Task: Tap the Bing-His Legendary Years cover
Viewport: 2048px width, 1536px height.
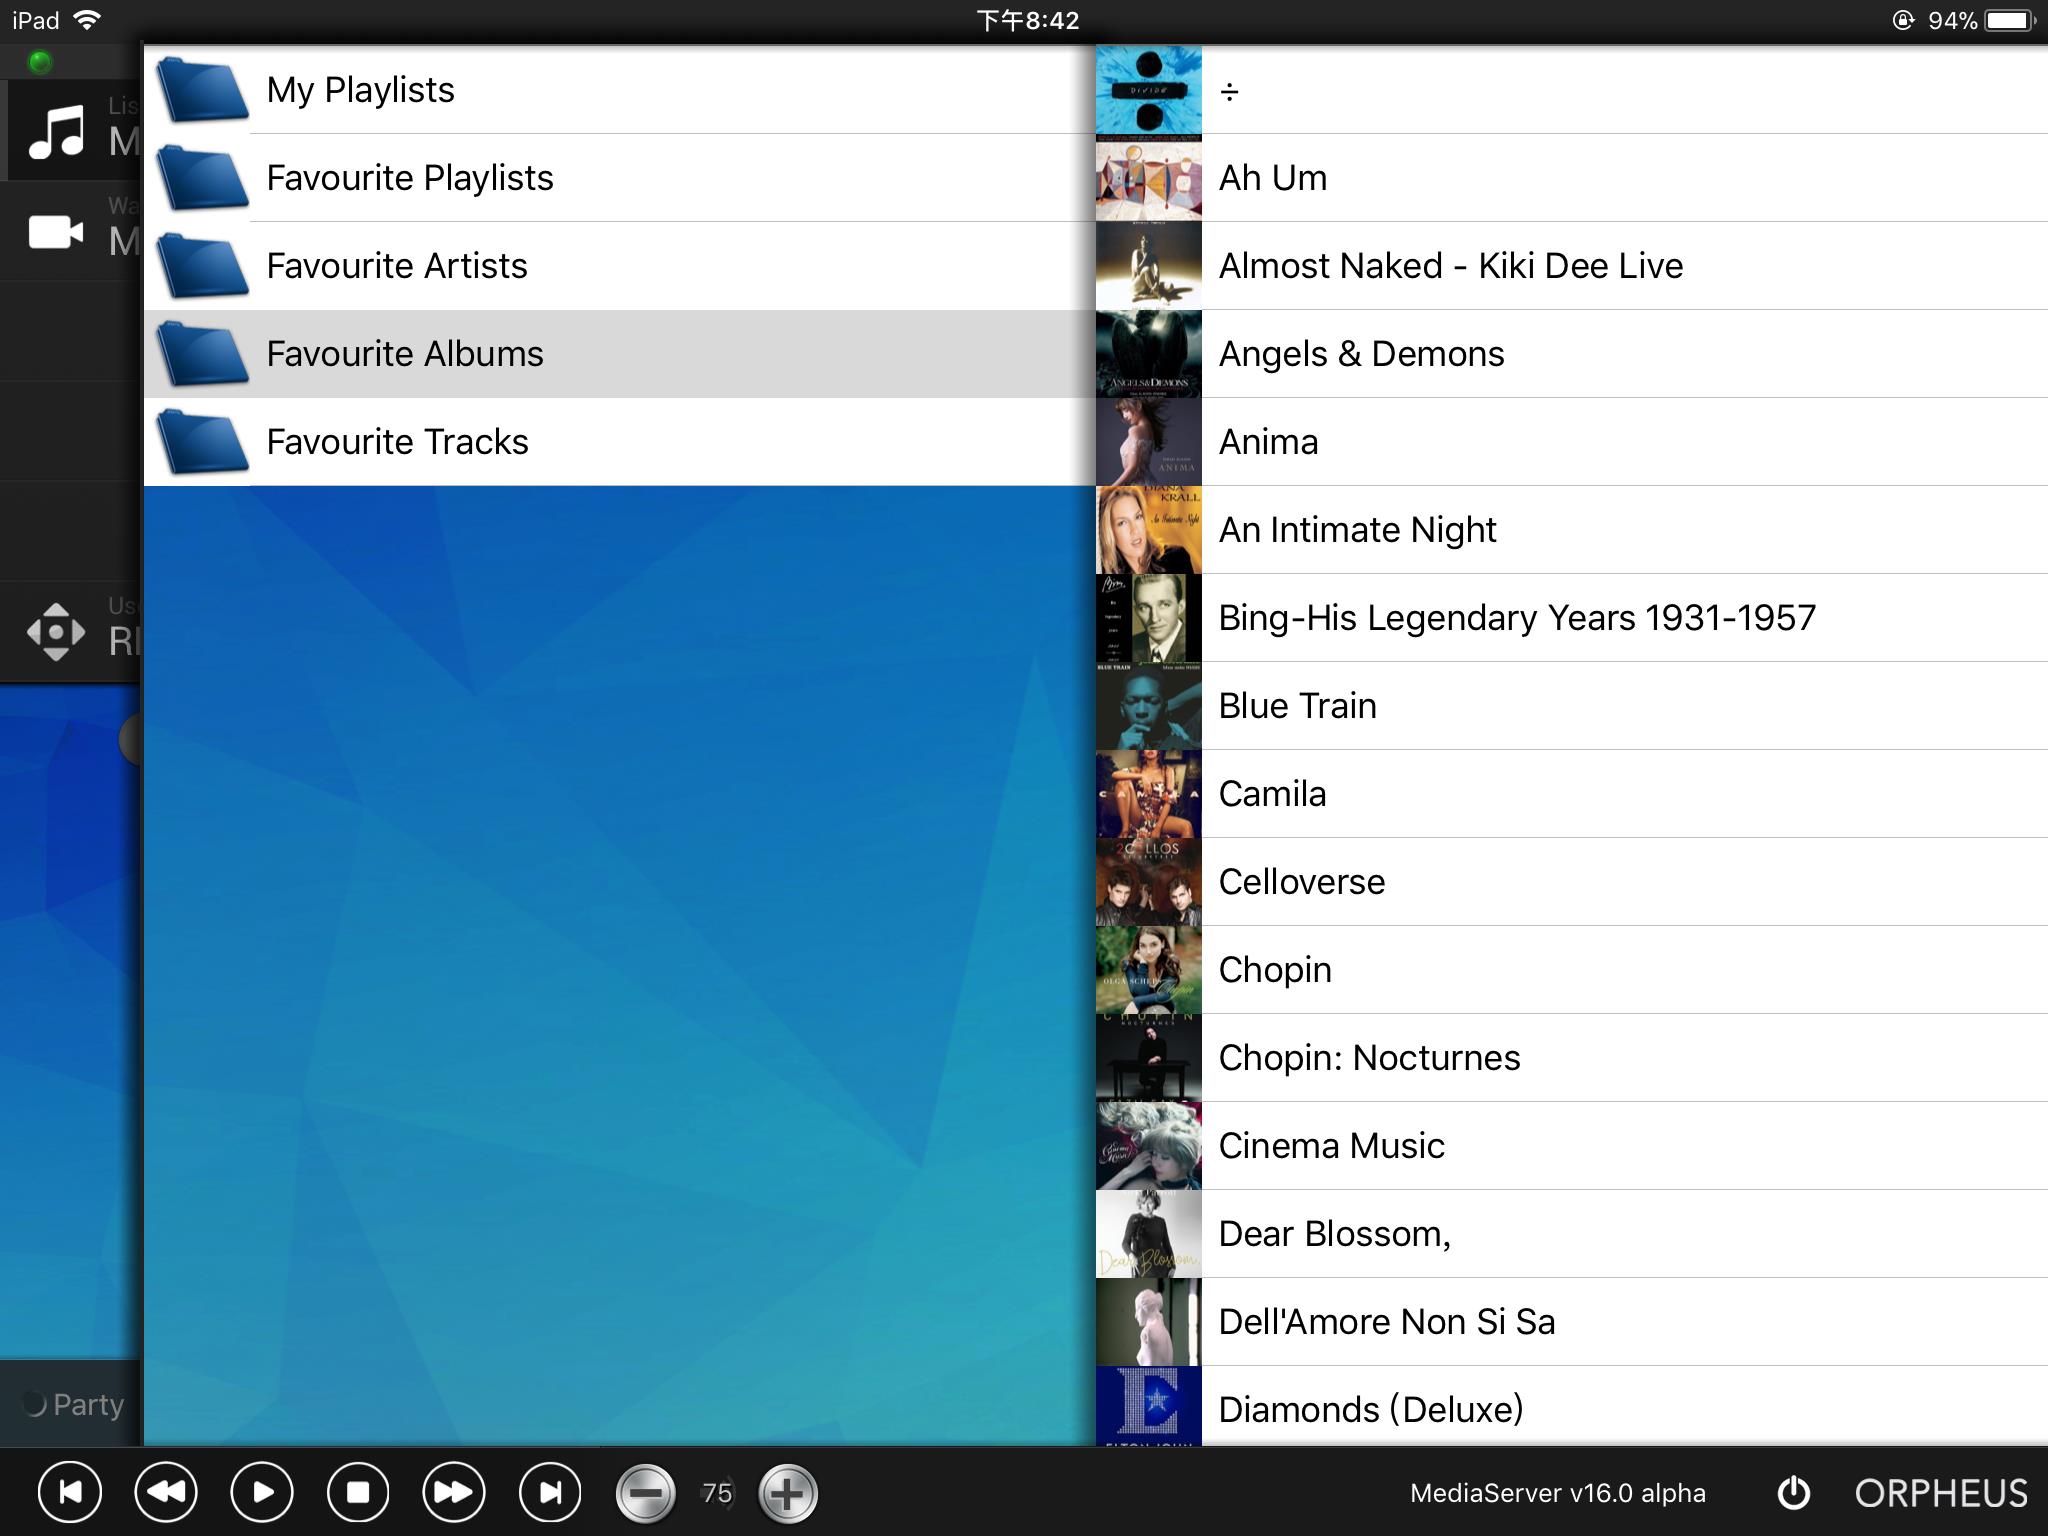Action: 1149,618
